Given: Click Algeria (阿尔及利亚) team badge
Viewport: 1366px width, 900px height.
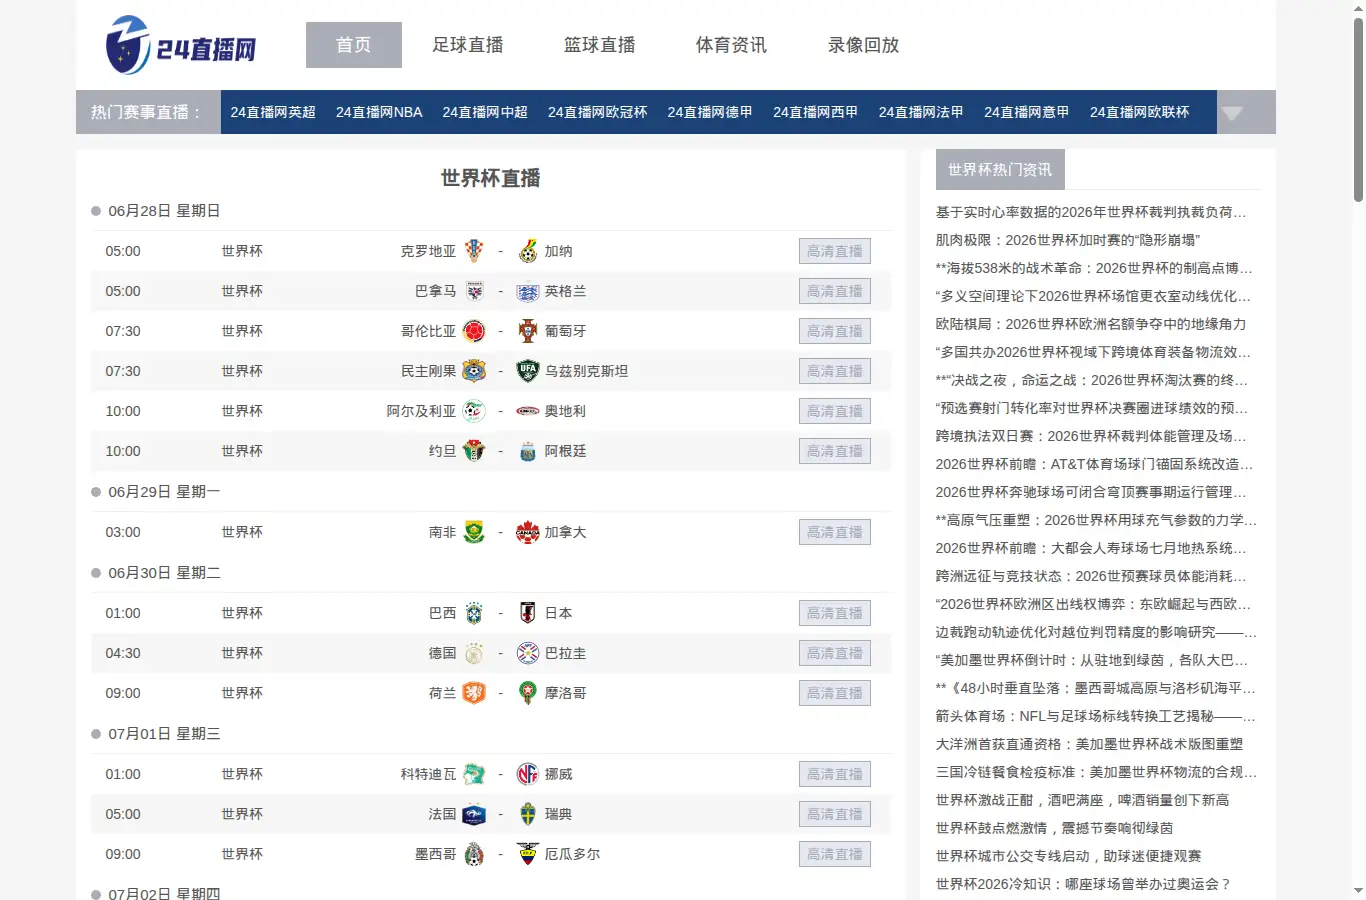Looking at the screenshot, I should click(474, 411).
